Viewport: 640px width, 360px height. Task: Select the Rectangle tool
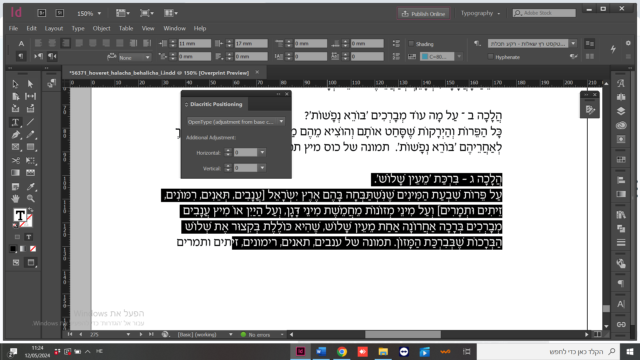(x=30, y=147)
